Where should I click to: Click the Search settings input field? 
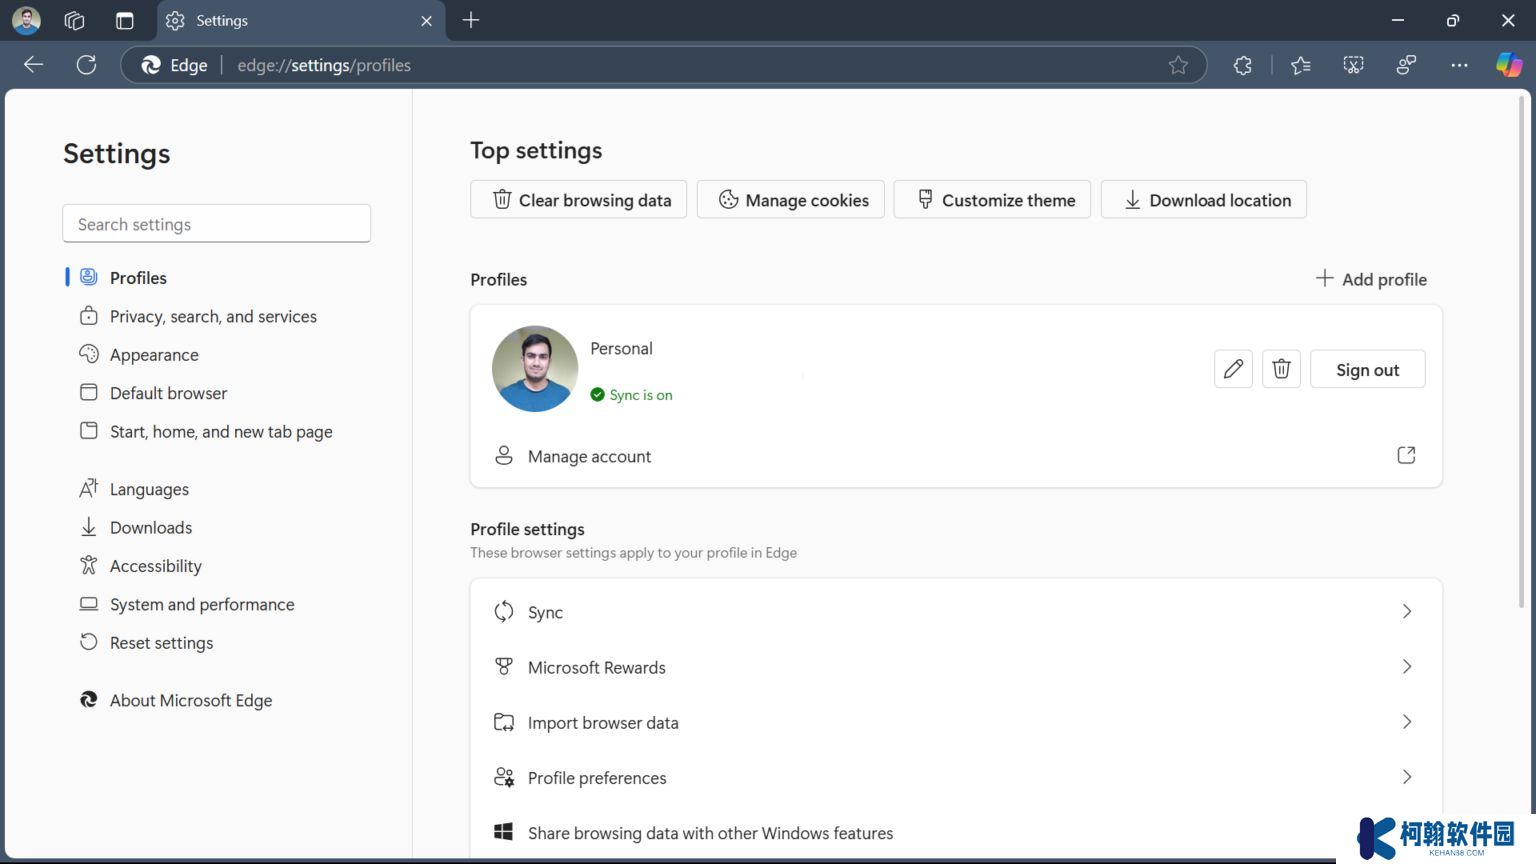click(216, 224)
